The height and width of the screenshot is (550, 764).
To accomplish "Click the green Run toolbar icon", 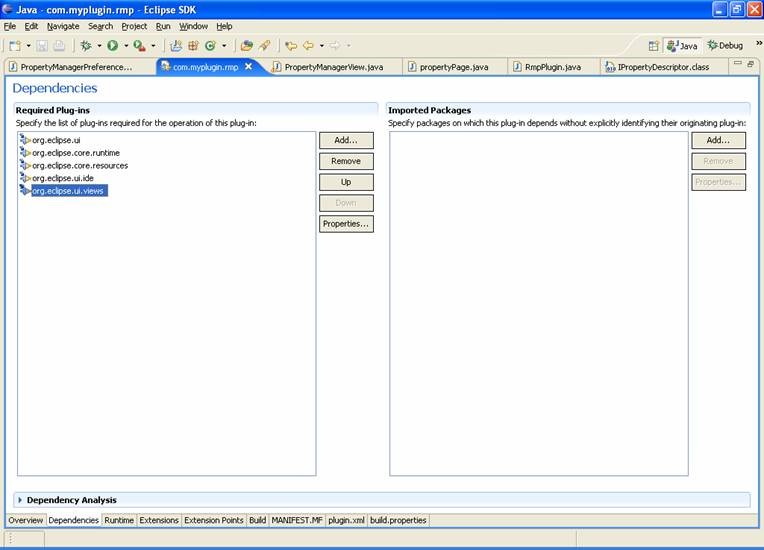I will click(x=113, y=46).
